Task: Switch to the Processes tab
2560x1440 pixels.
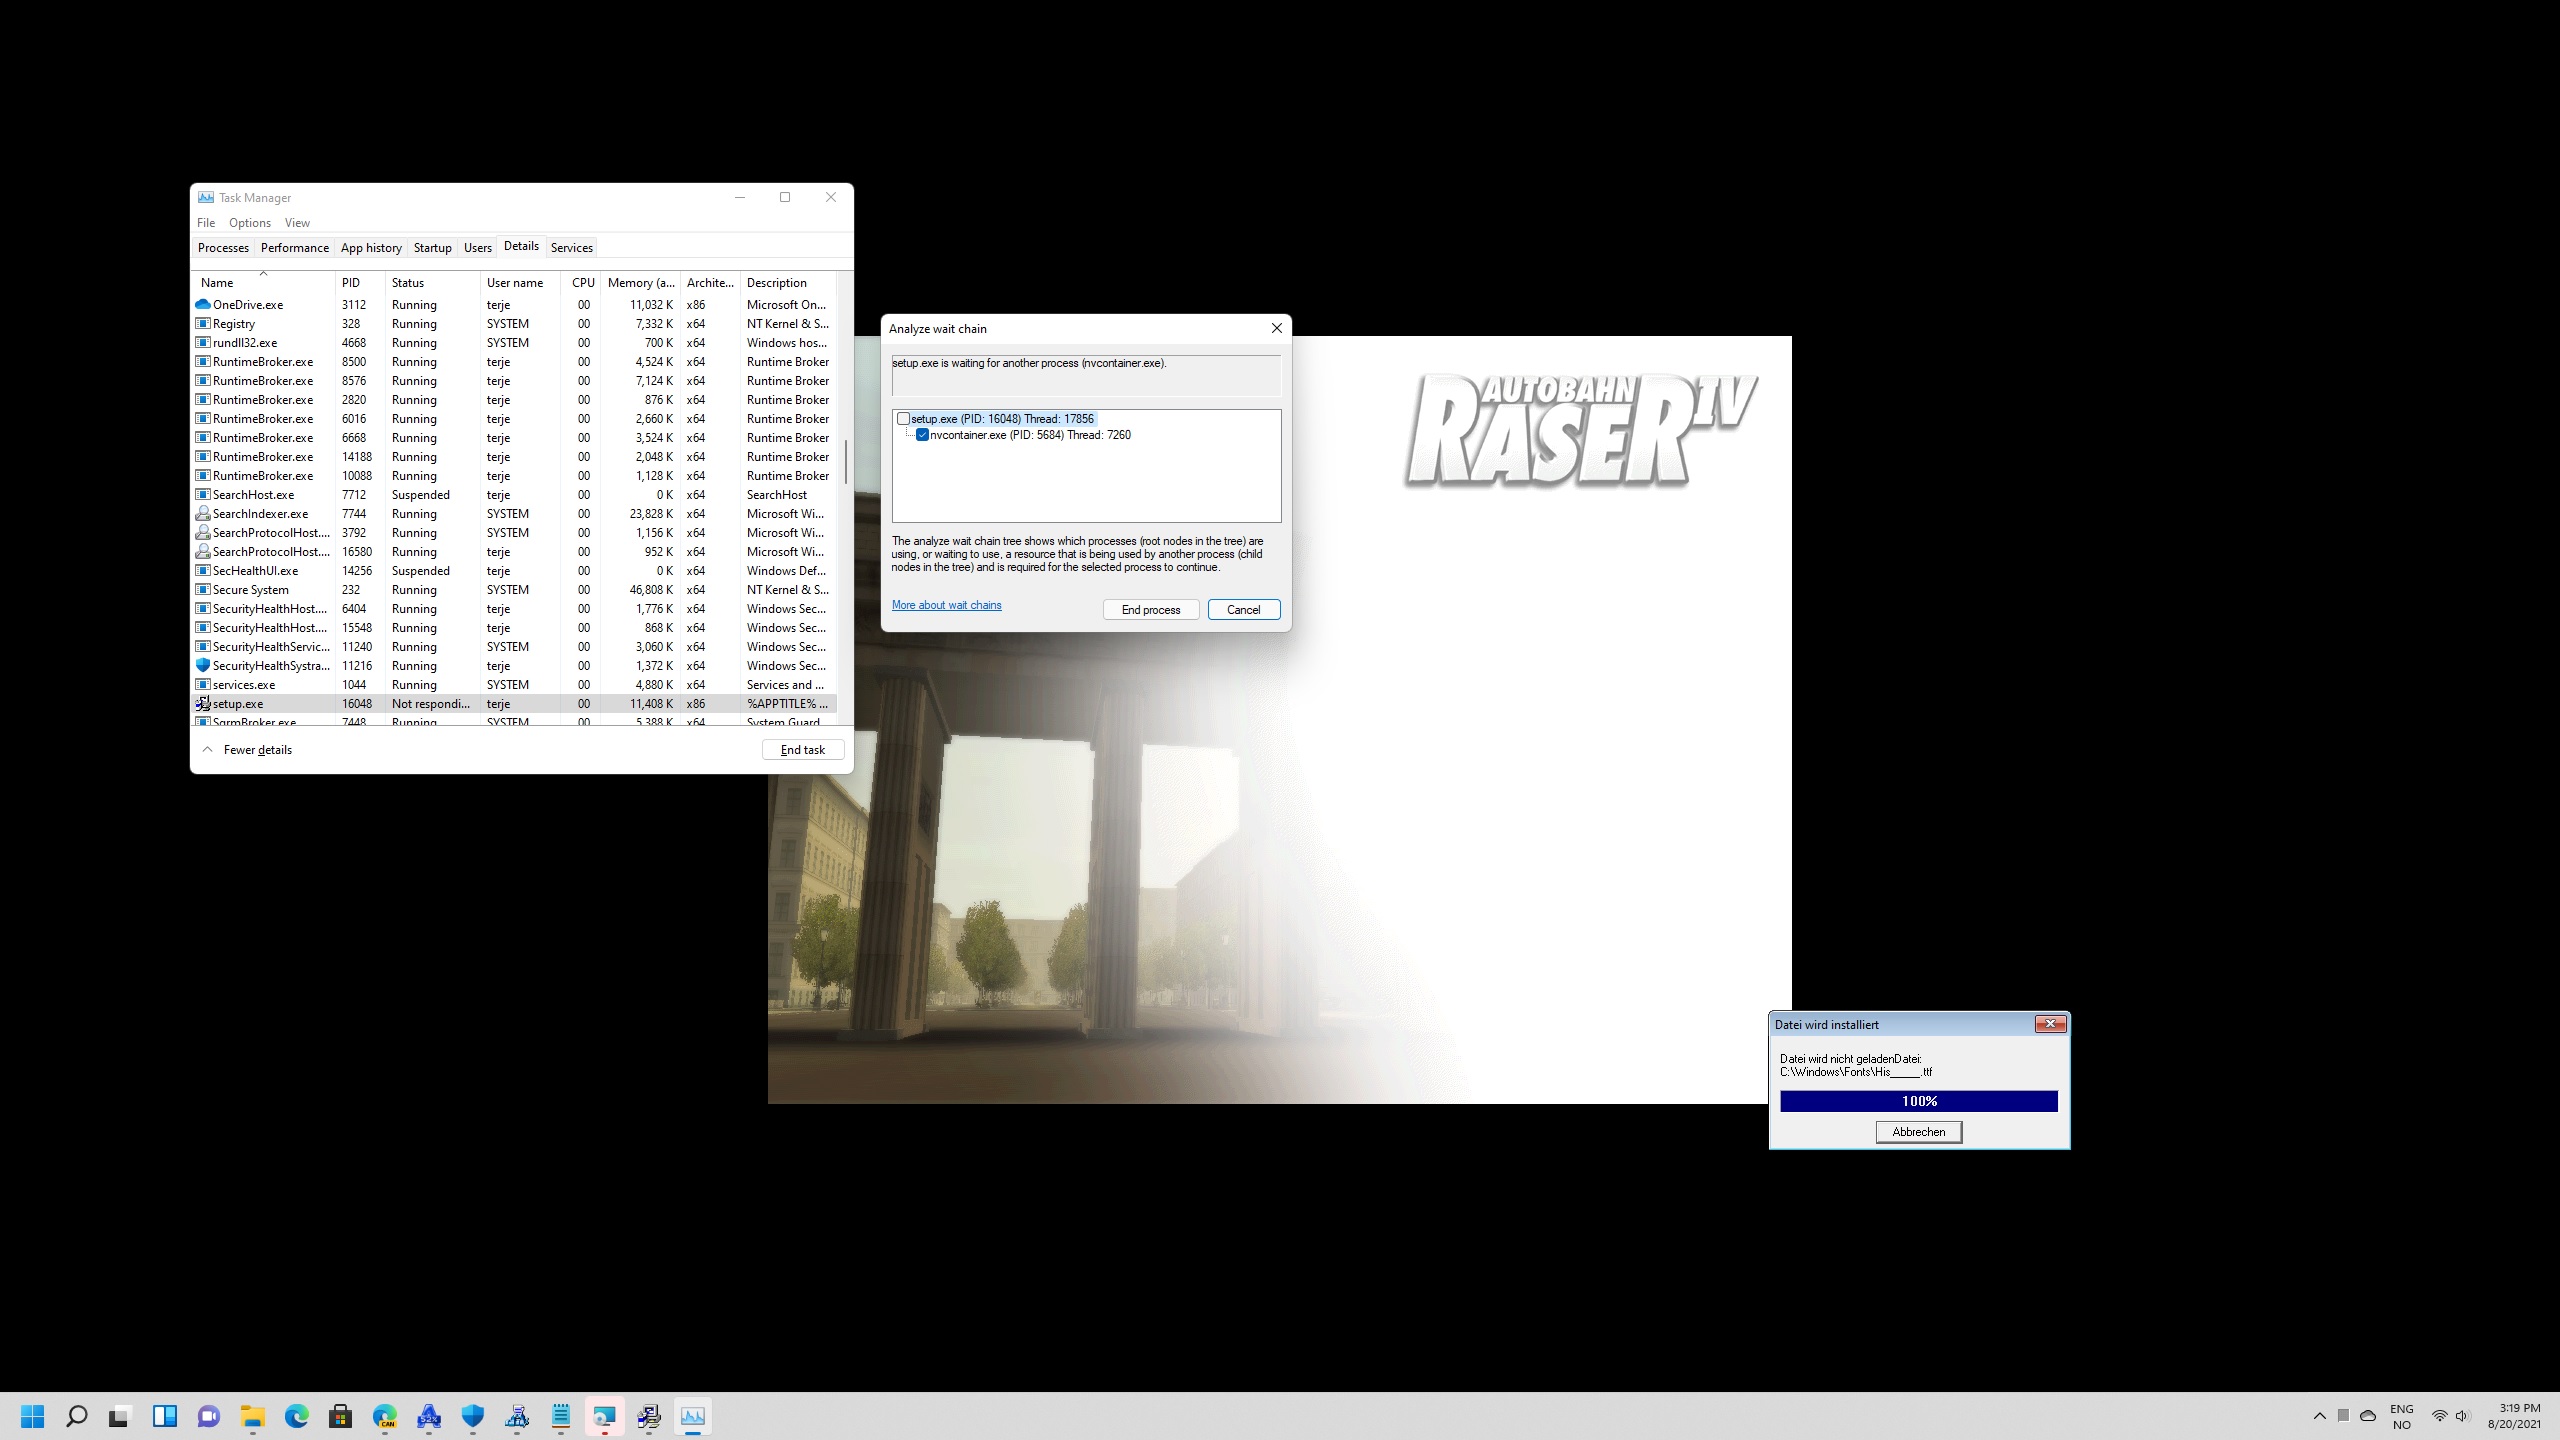Action: point(223,248)
